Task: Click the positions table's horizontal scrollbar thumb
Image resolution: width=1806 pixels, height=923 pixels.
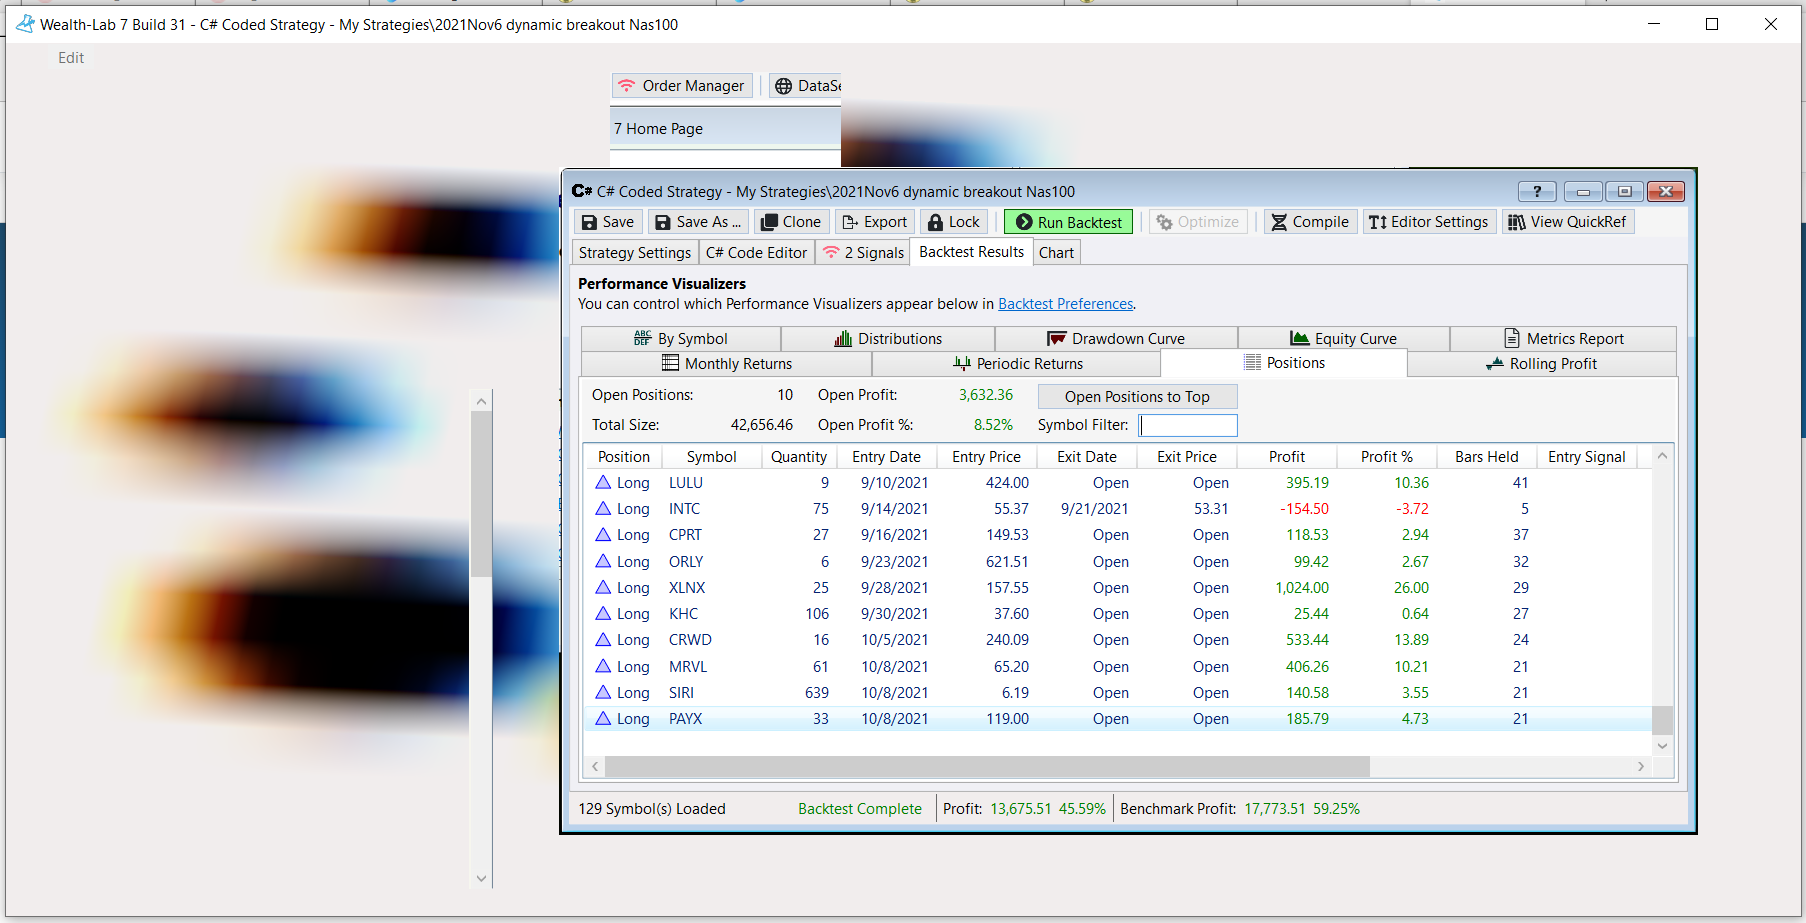Action: click(987, 766)
